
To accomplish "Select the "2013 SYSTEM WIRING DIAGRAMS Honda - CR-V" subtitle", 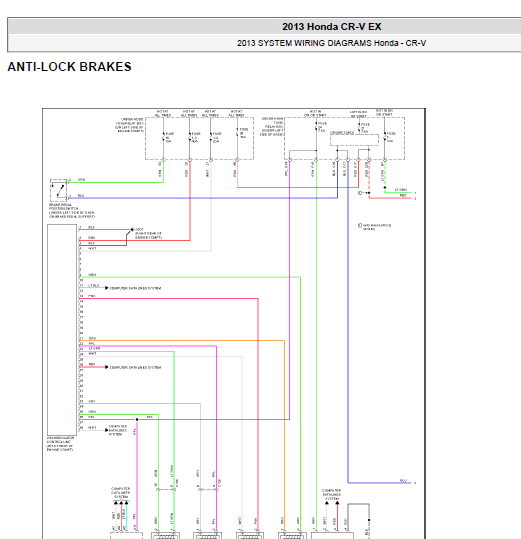I will pyautogui.click(x=331, y=43).
